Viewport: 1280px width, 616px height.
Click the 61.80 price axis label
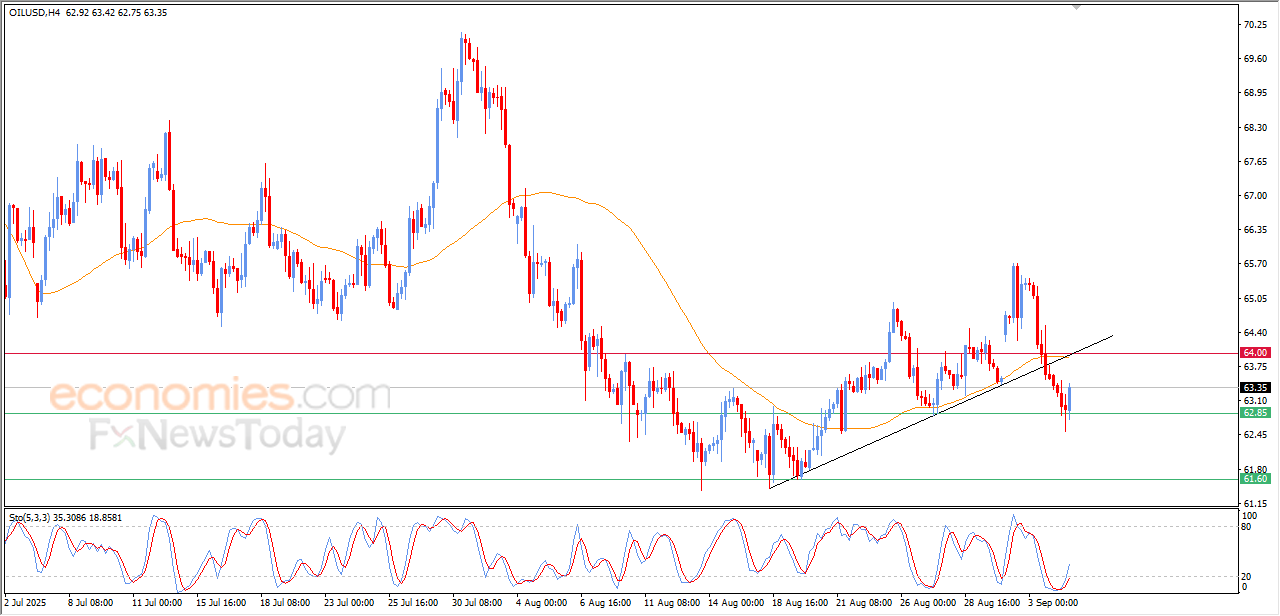[x=1256, y=469]
